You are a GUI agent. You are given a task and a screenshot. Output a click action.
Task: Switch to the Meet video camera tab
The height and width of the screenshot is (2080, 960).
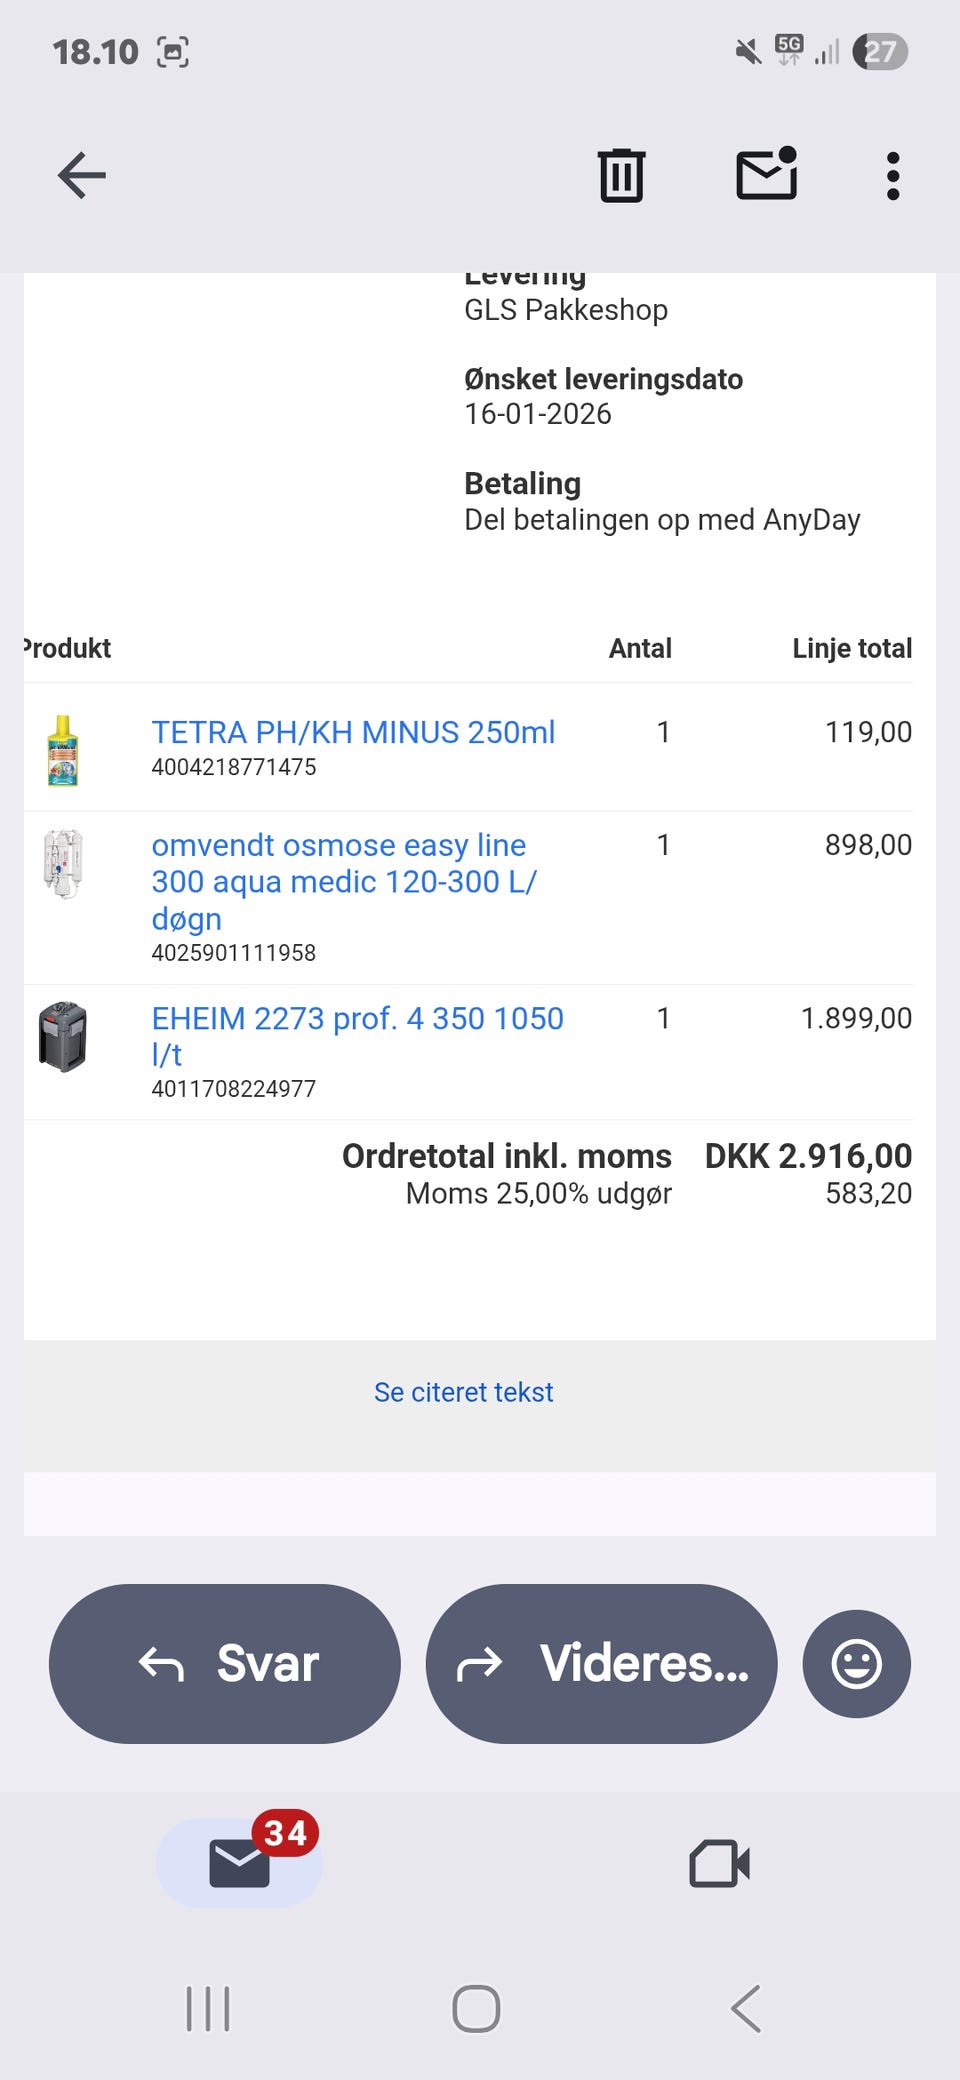(x=719, y=1863)
